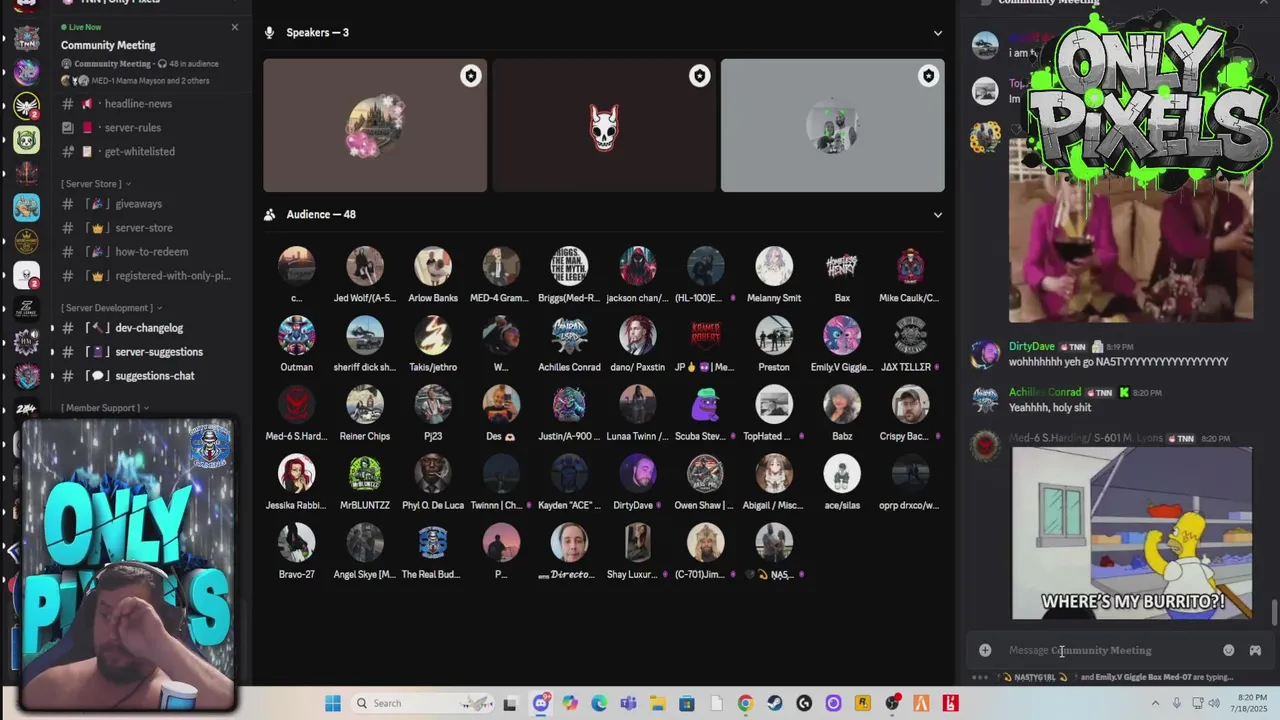This screenshot has width=1280, height=720.
Task: Select the skull speaker avatar
Action: coord(604,127)
